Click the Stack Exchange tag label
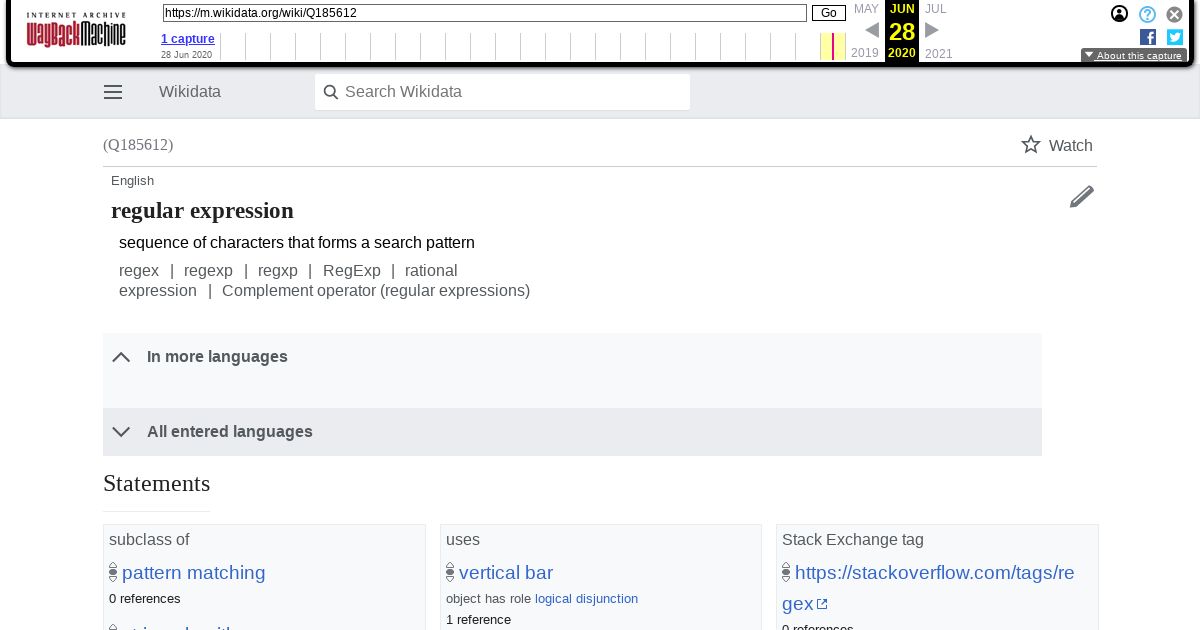This screenshot has height=630, width=1200. (x=853, y=540)
